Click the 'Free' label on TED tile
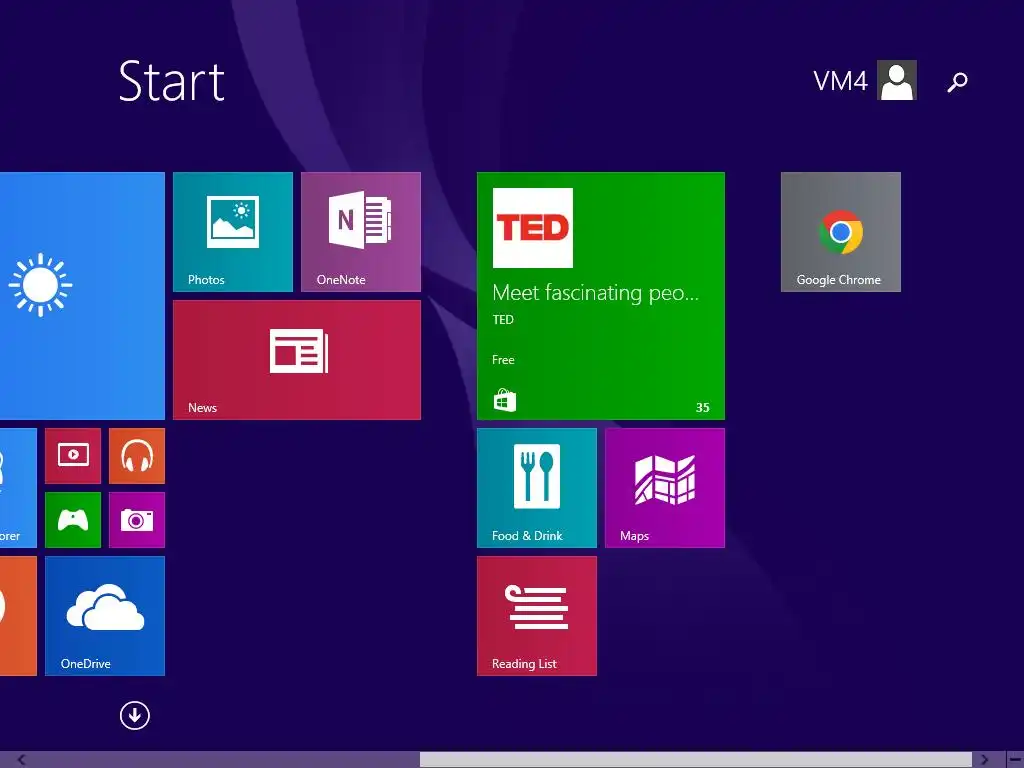This screenshot has width=1024, height=768. point(504,360)
